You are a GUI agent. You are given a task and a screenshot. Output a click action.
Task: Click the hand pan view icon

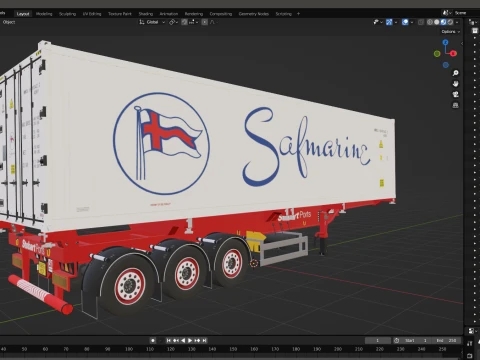tap(455, 84)
